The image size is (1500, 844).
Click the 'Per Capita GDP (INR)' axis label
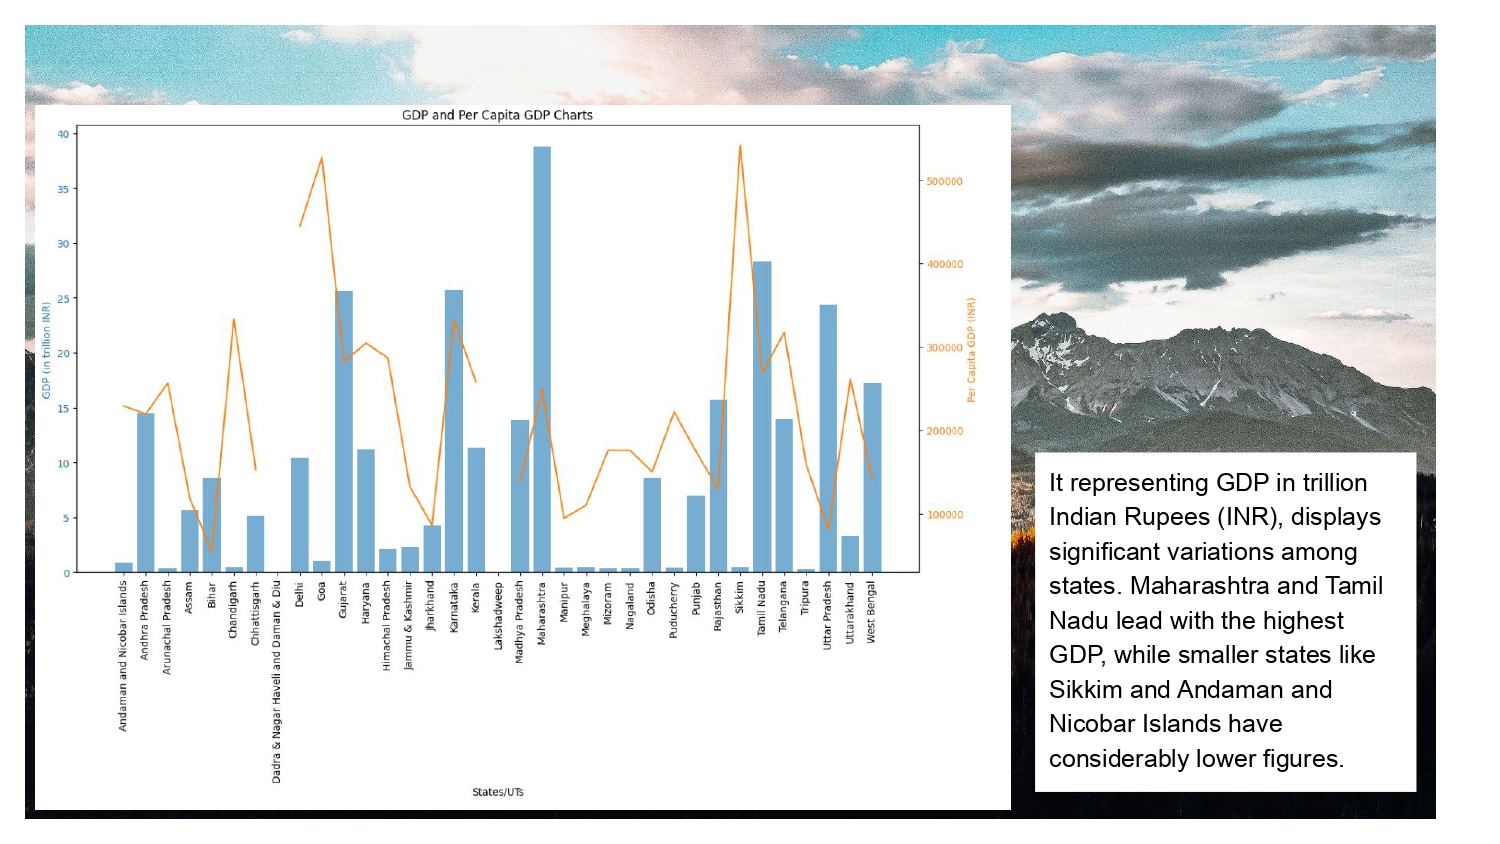click(x=971, y=350)
